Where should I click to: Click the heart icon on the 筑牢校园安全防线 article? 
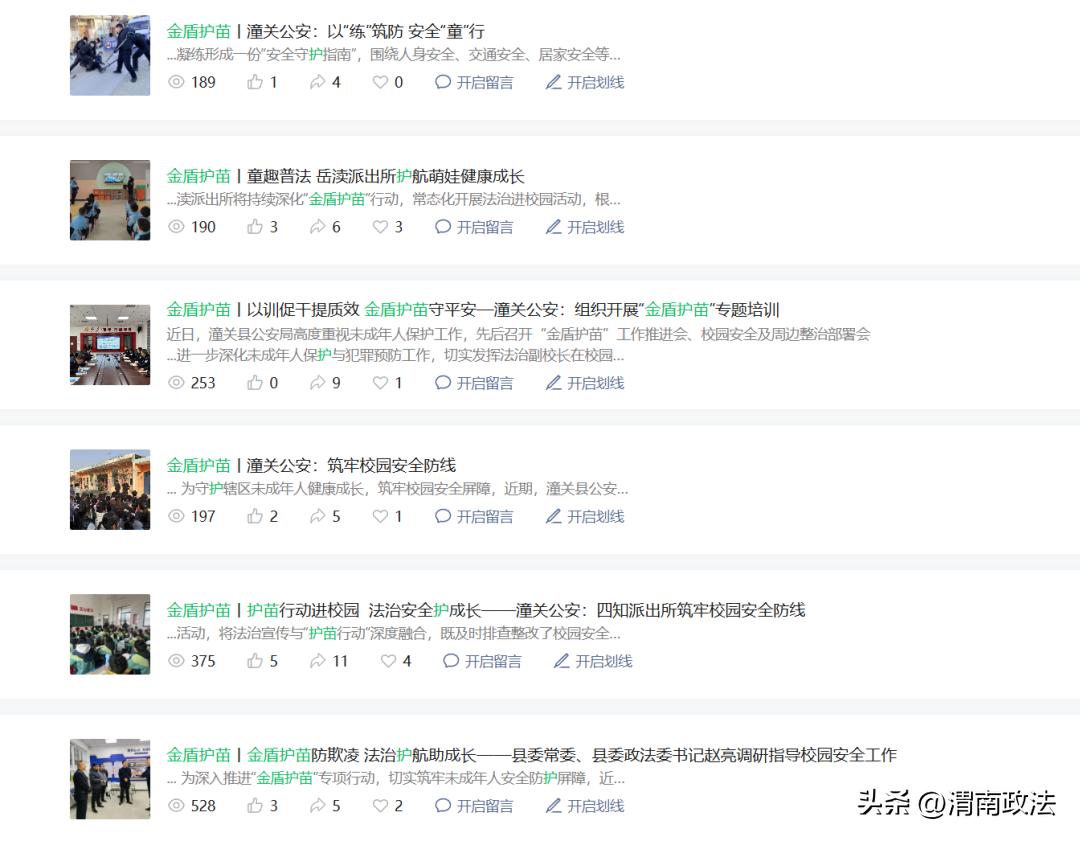[380, 516]
